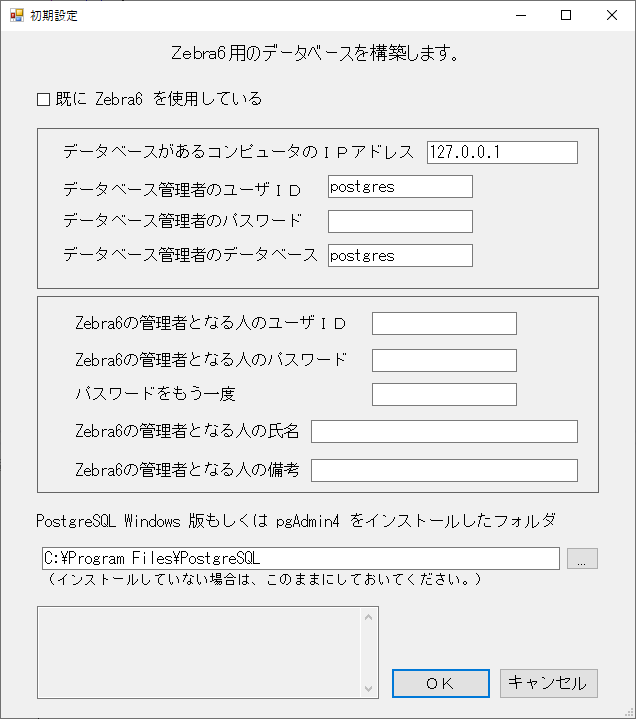Image resolution: width=636 pixels, height=719 pixels.
Task: Minimize the 初期設定 window
Action: tap(521, 16)
